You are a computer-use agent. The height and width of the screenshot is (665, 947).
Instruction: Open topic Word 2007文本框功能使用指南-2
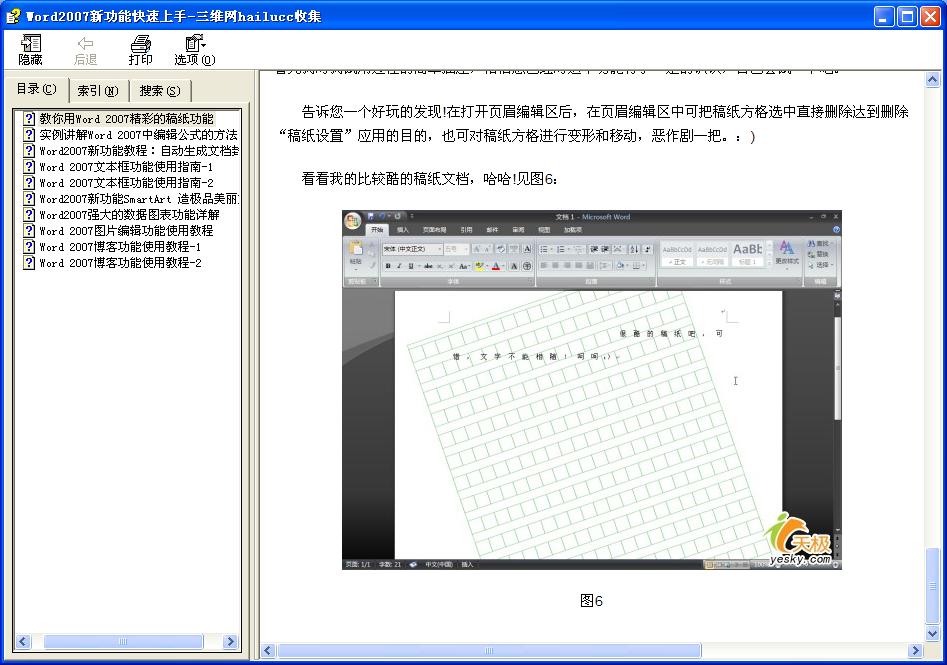click(x=126, y=182)
